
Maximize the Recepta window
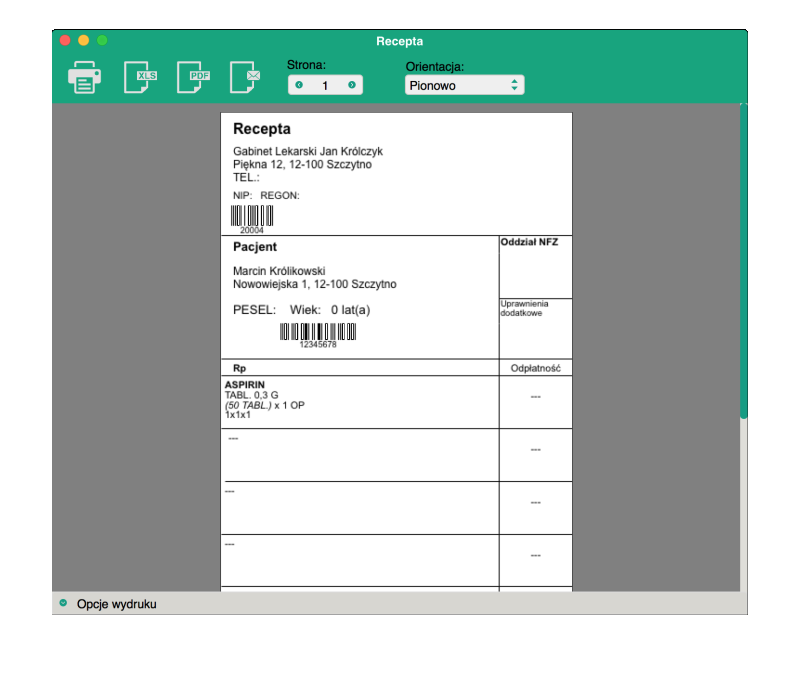102,40
